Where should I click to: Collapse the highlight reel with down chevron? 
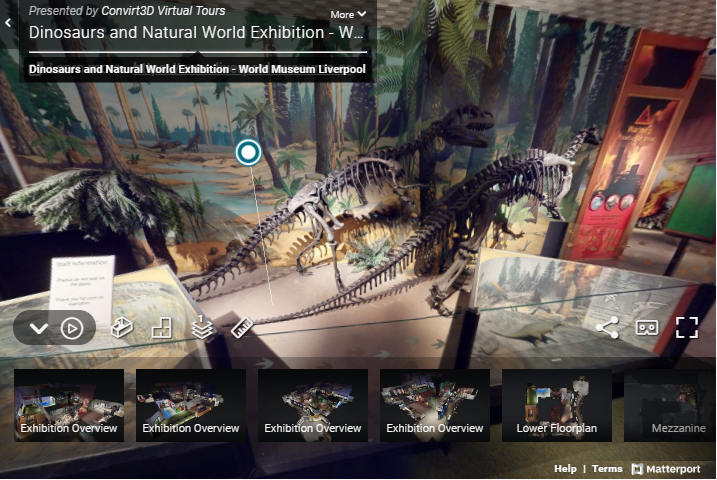[39, 328]
